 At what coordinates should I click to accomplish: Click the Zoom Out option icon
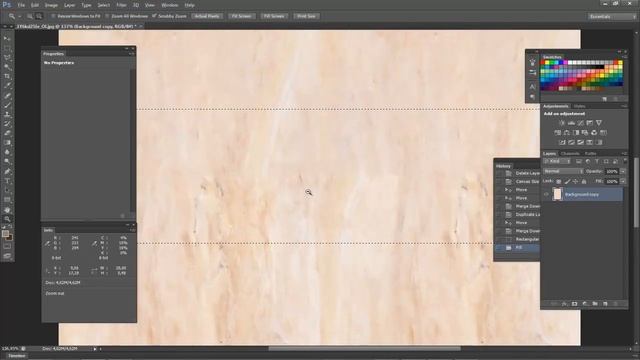39,16
